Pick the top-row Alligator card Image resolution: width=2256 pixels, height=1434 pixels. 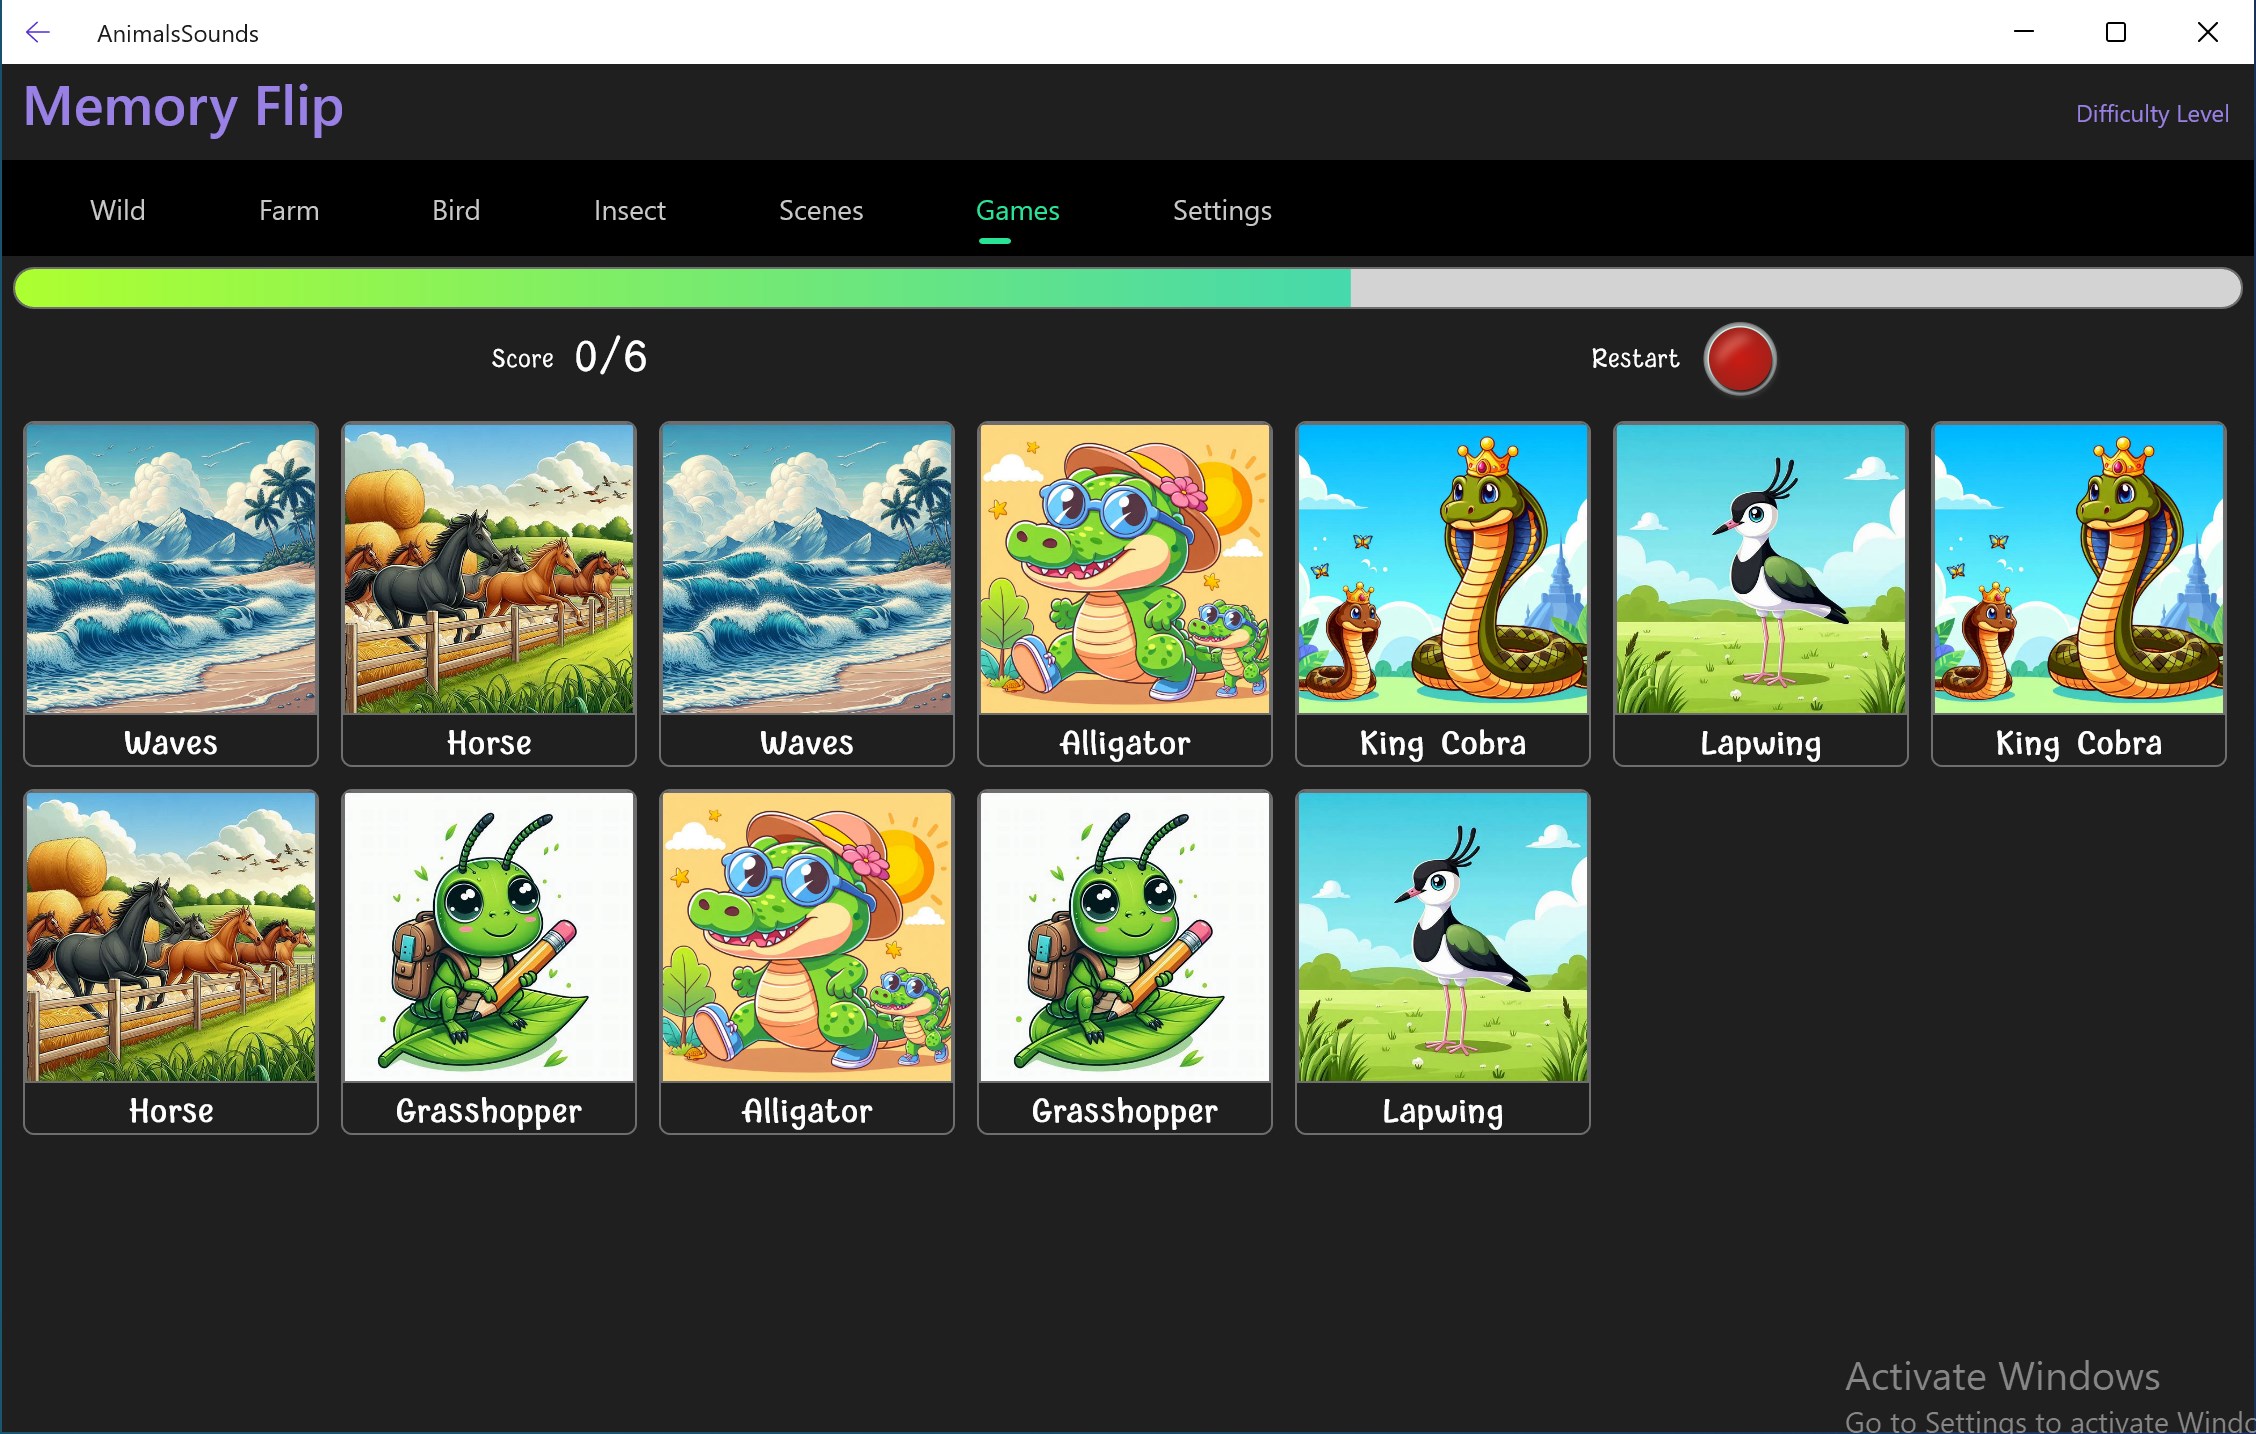[1125, 592]
